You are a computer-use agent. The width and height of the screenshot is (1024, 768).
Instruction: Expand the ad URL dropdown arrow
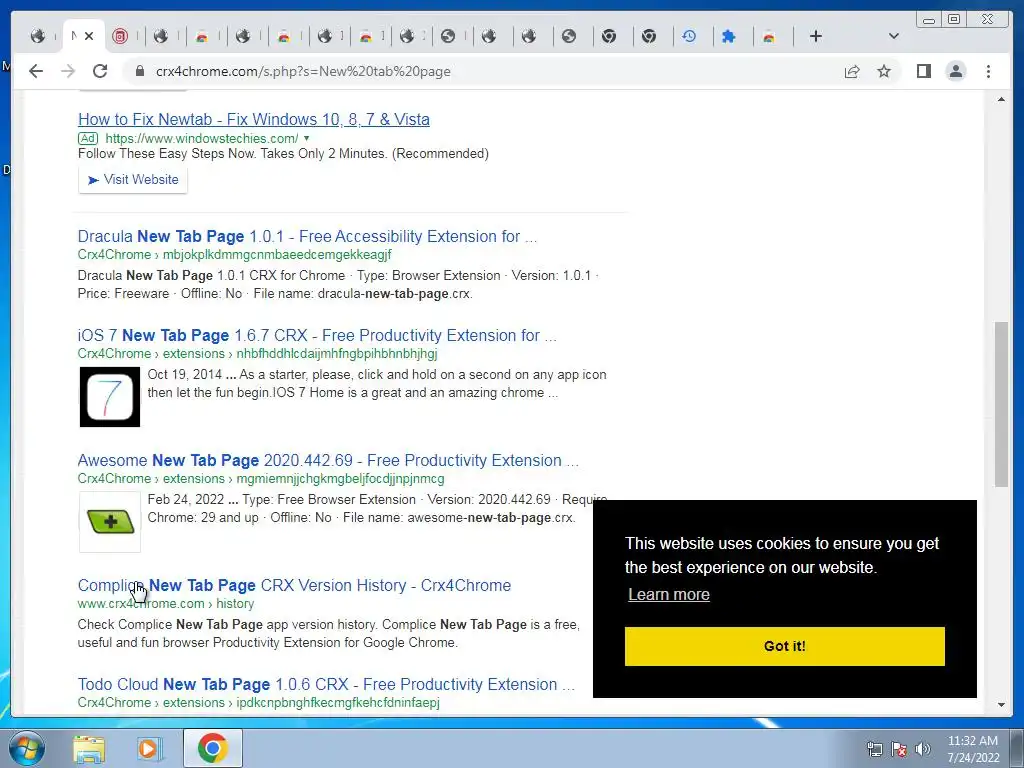point(306,138)
